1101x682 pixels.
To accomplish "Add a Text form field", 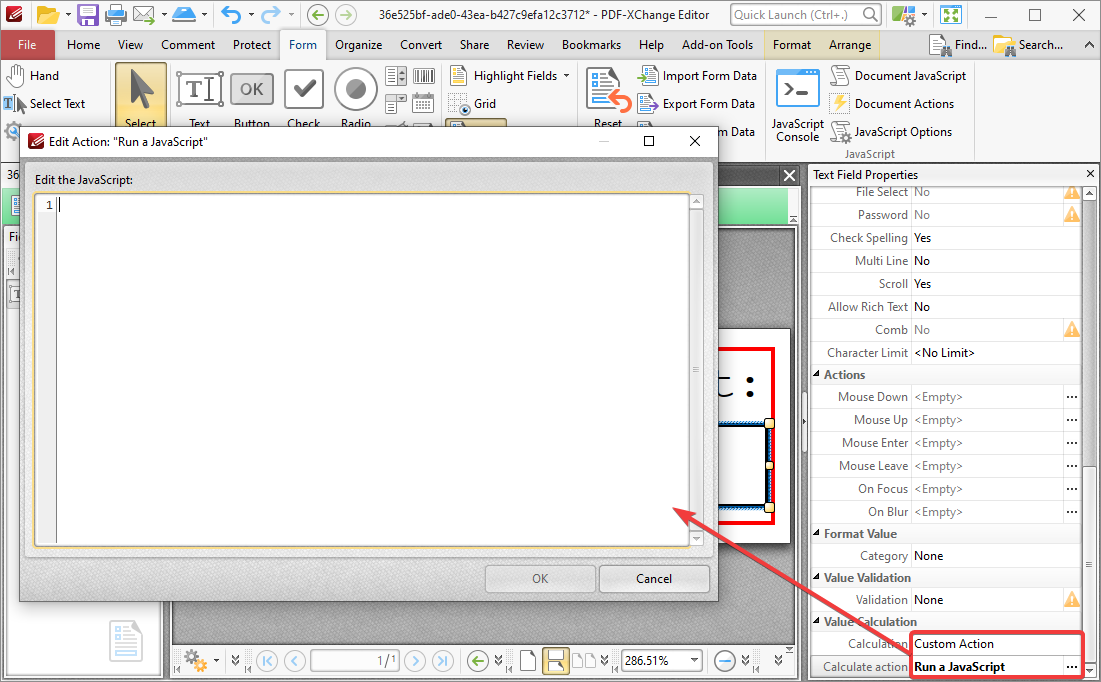I will click(x=199, y=97).
